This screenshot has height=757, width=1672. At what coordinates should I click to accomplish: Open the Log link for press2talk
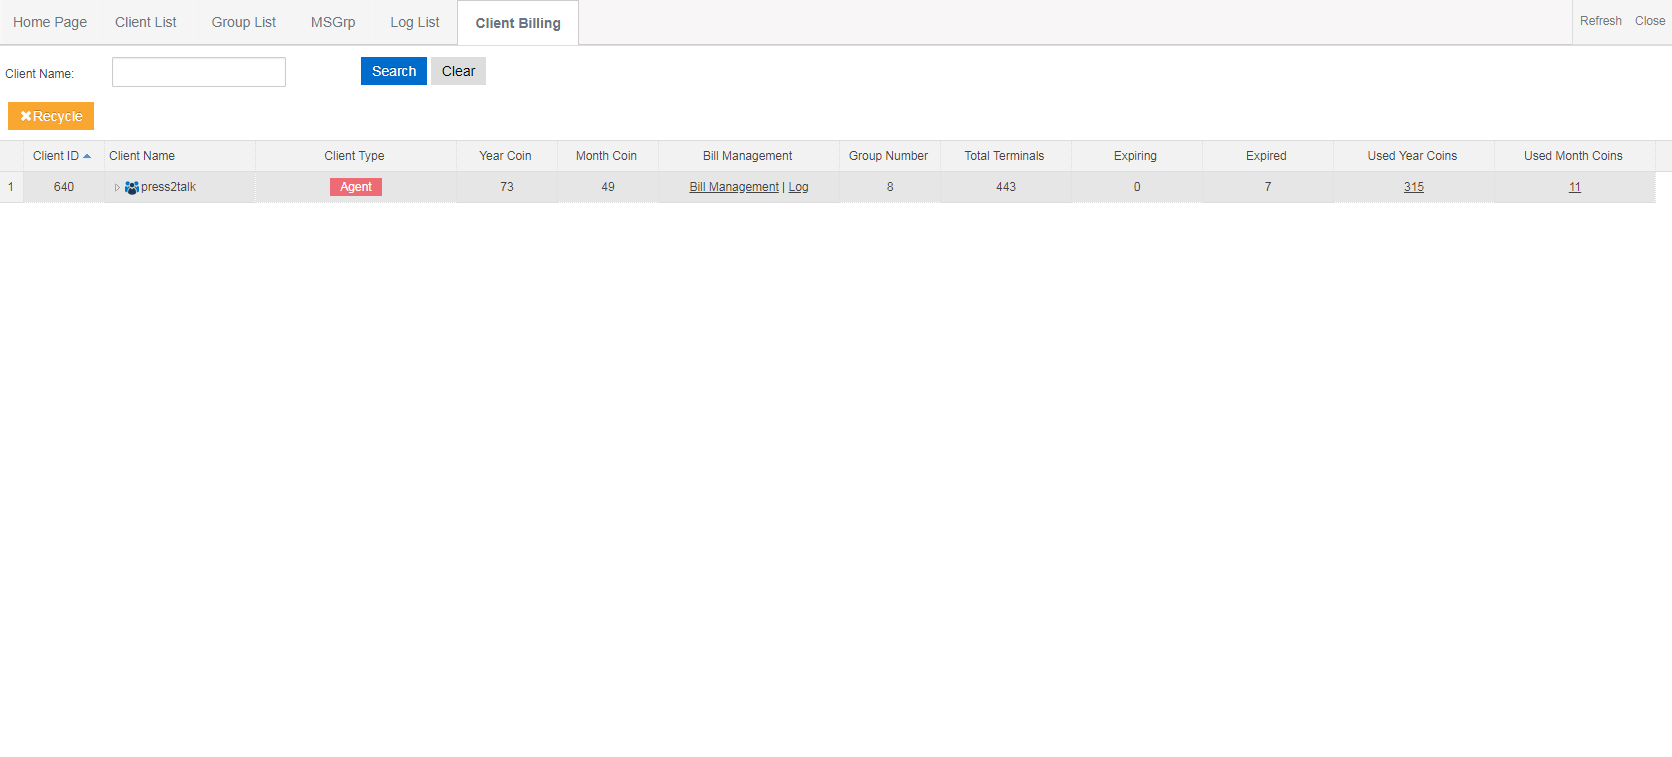(798, 187)
